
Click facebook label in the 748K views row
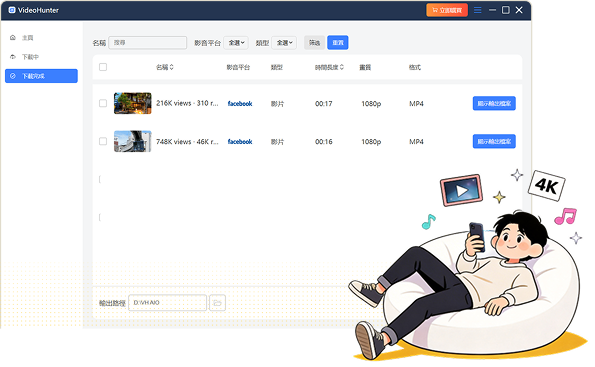(240, 142)
